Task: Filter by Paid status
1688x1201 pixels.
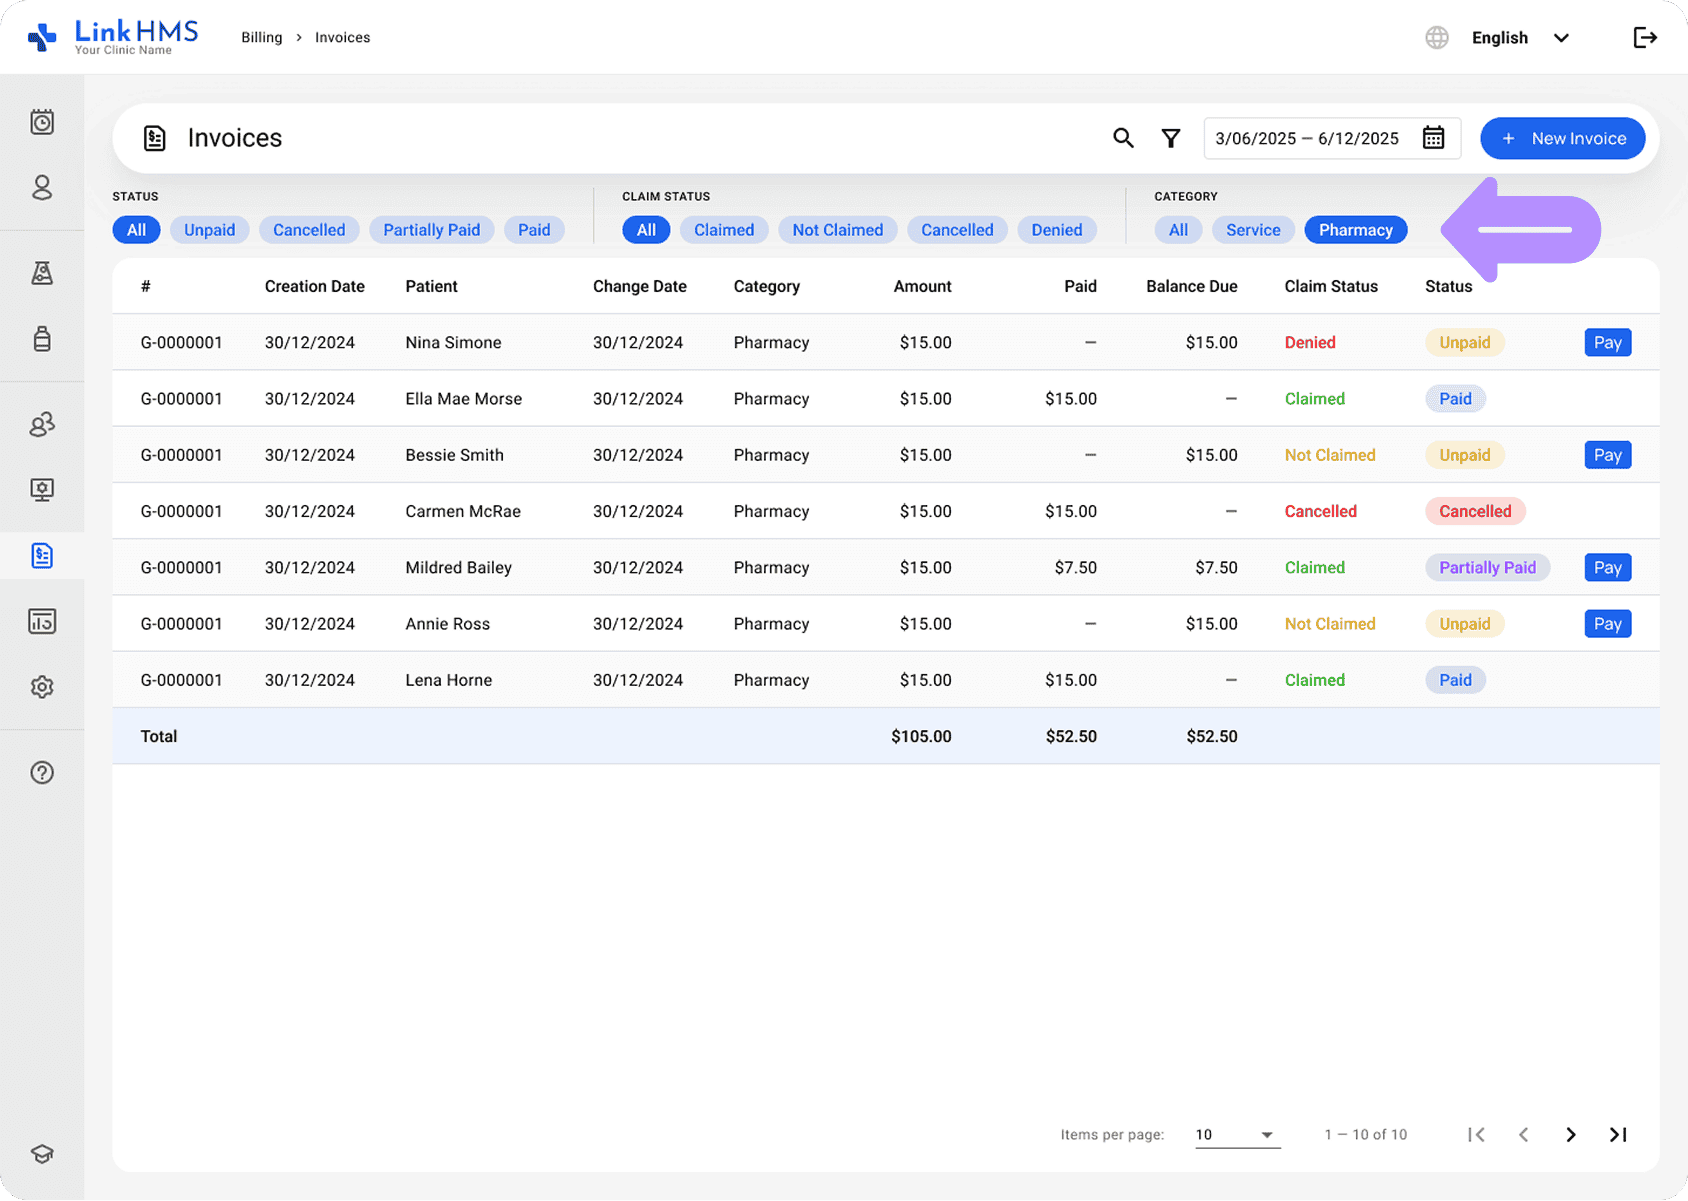Action: coord(534,230)
